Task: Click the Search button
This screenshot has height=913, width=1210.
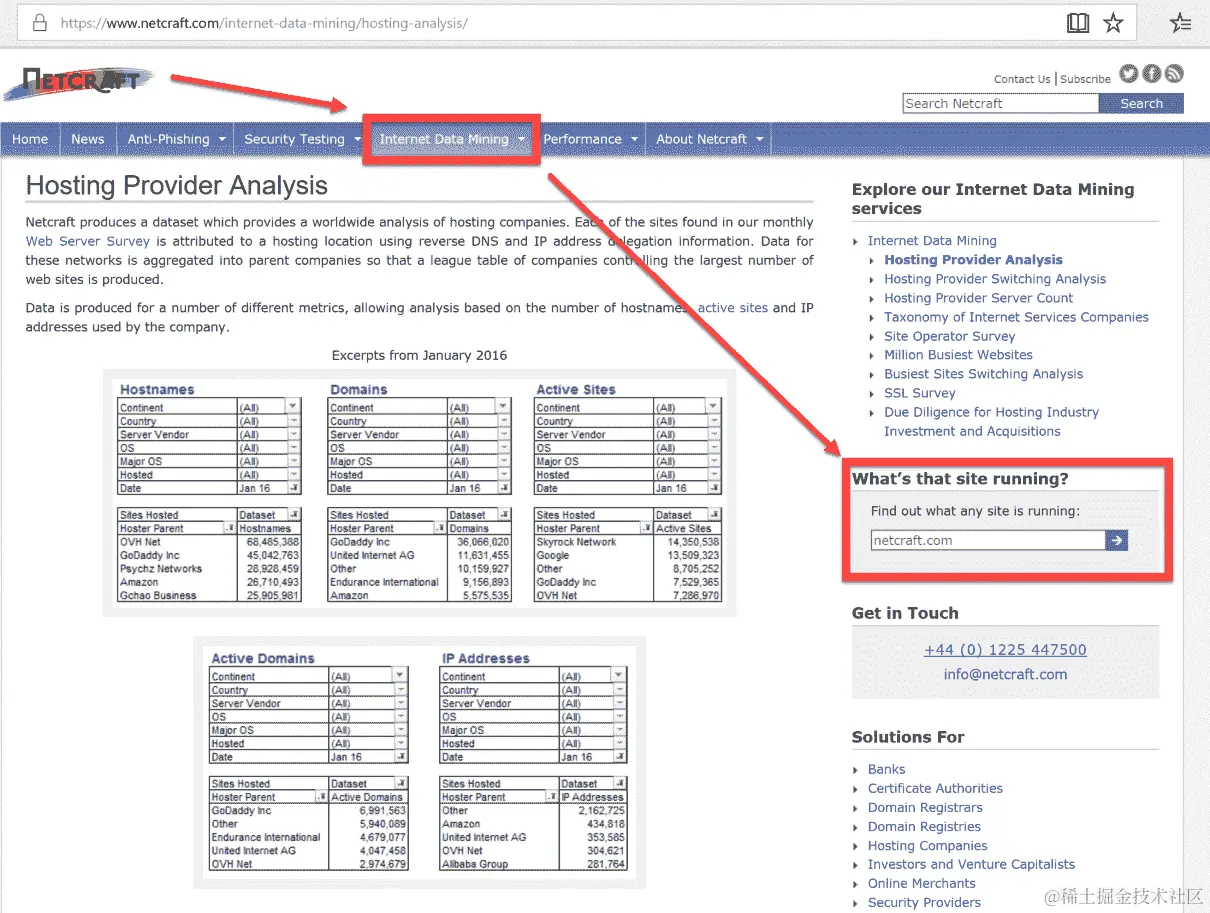Action: pyautogui.click(x=1141, y=103)
